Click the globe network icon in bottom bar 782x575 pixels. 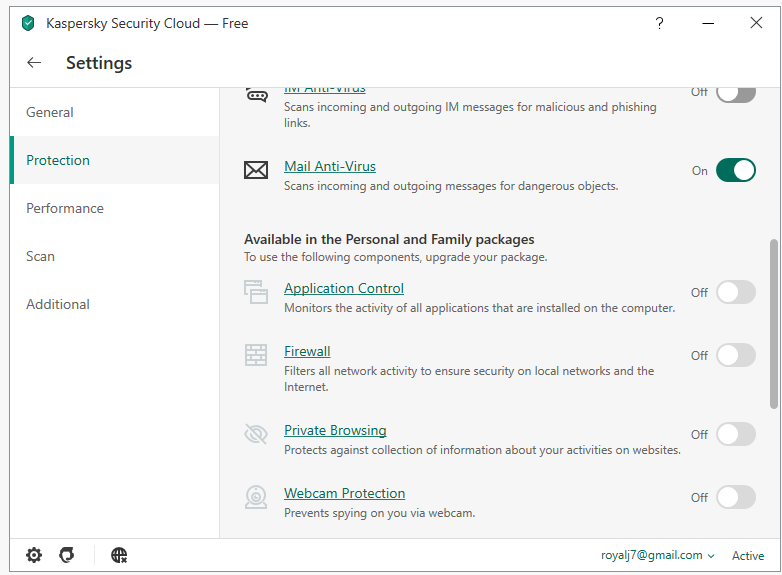(x=119, y=555)
